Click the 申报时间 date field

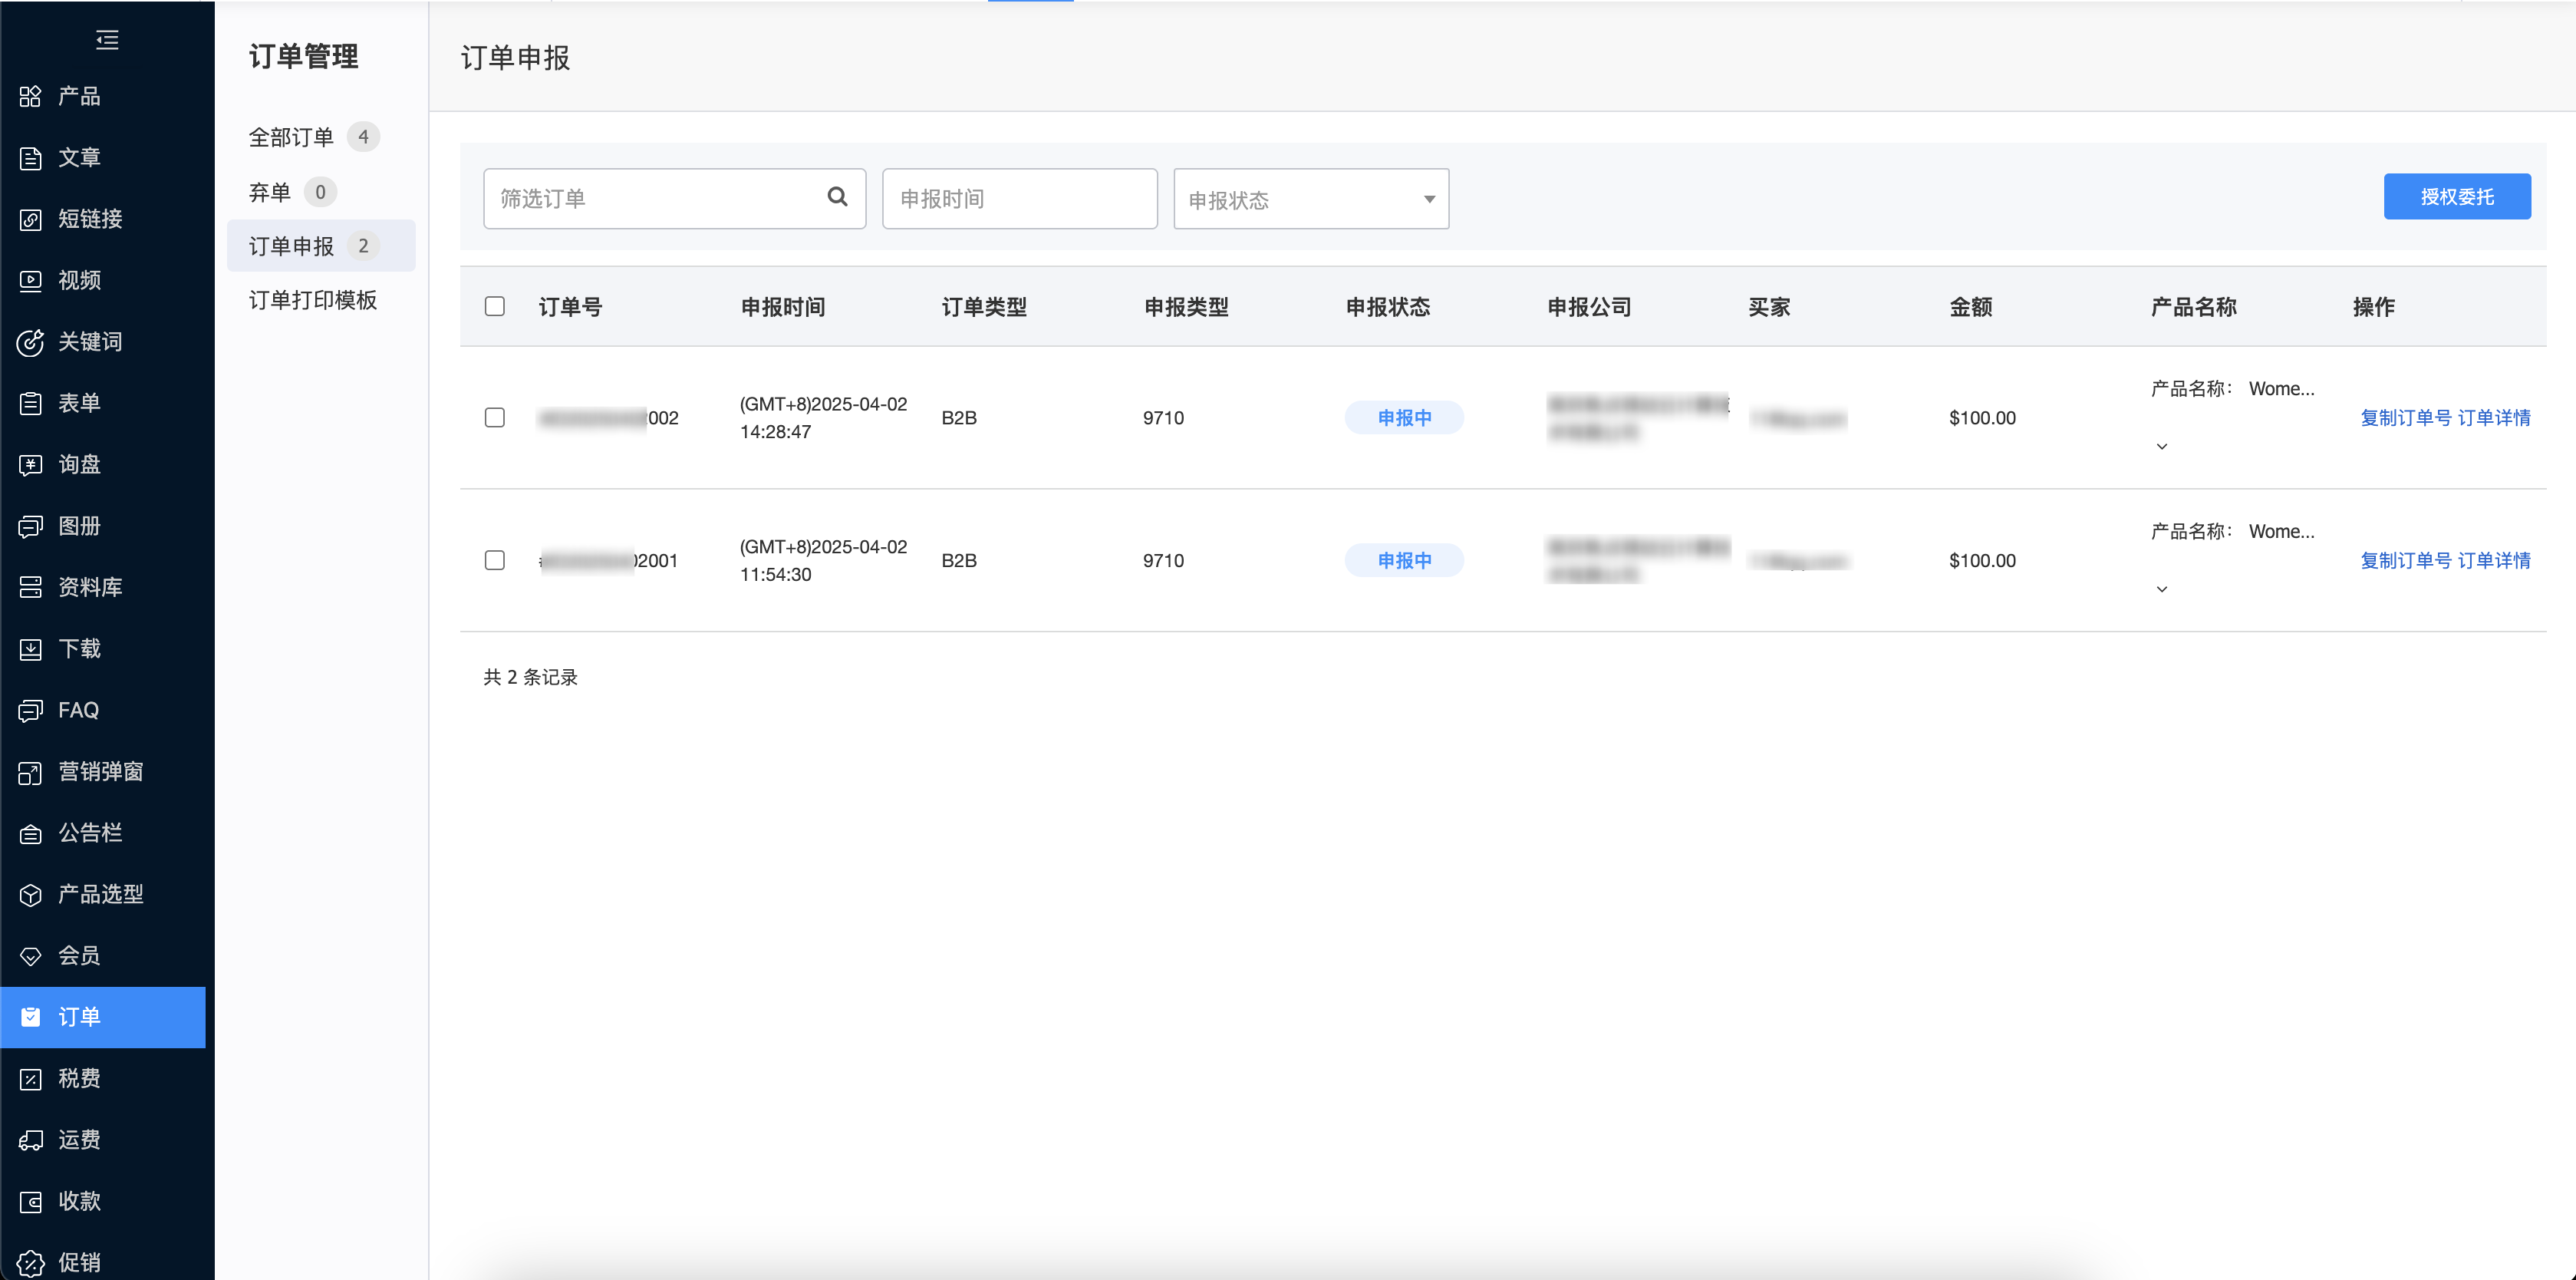tap(1019, 199)
